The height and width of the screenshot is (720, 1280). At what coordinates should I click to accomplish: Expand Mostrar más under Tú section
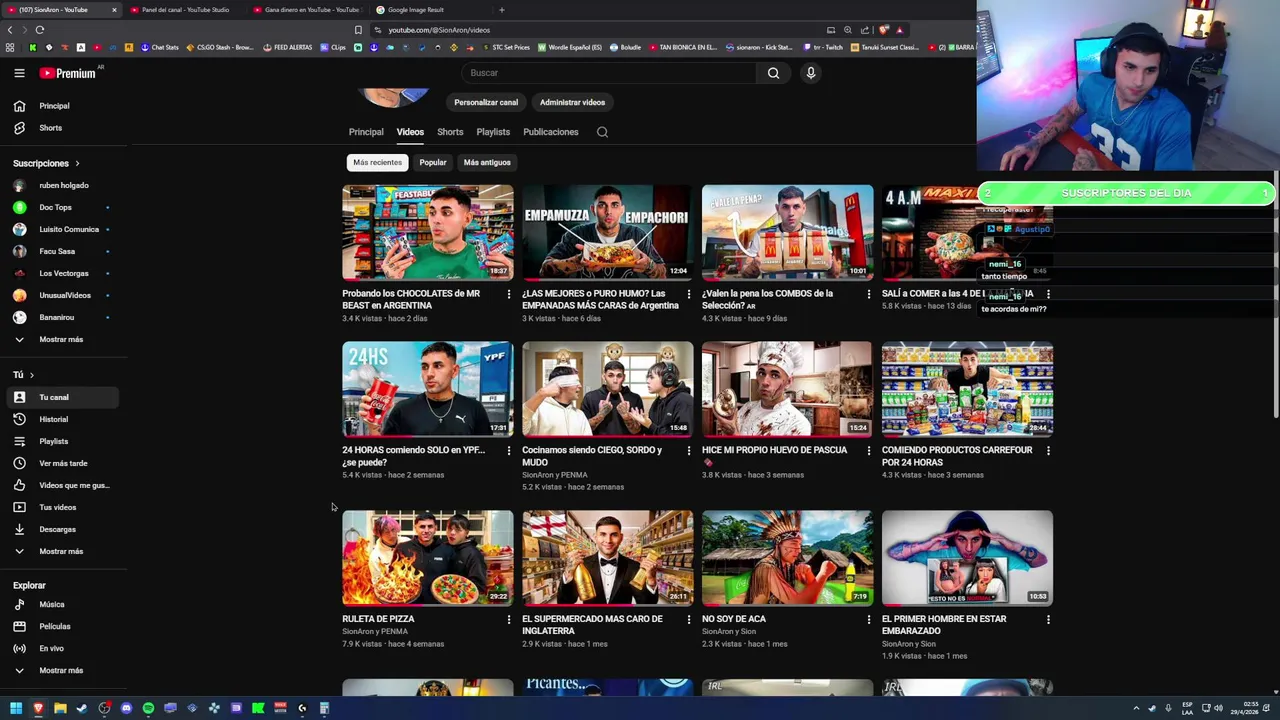pyautogui.click(x=63, y=551)
